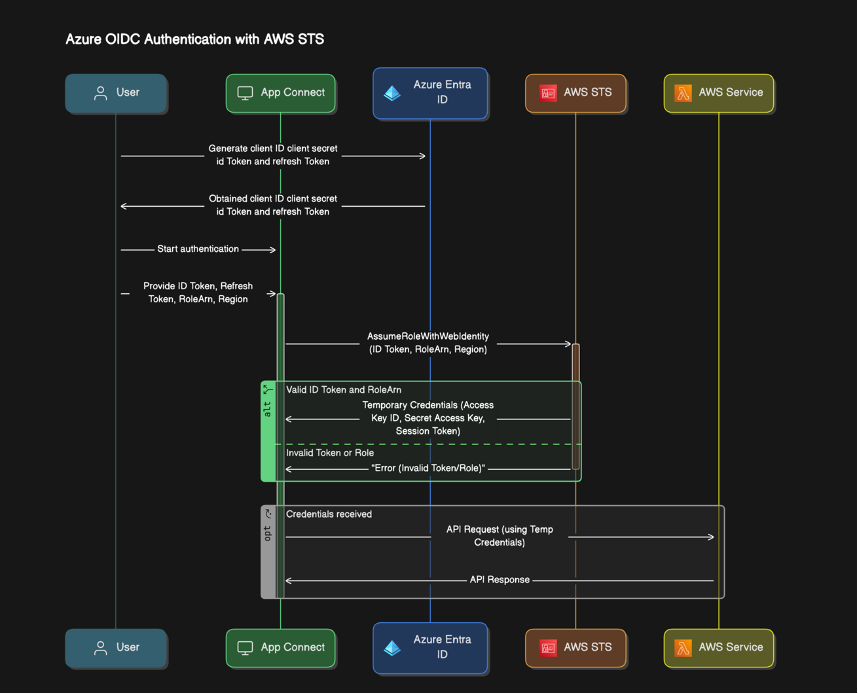This screenshot has height=694, width=858.
Task: Select the top User participant box
Action: click(116, 94)
